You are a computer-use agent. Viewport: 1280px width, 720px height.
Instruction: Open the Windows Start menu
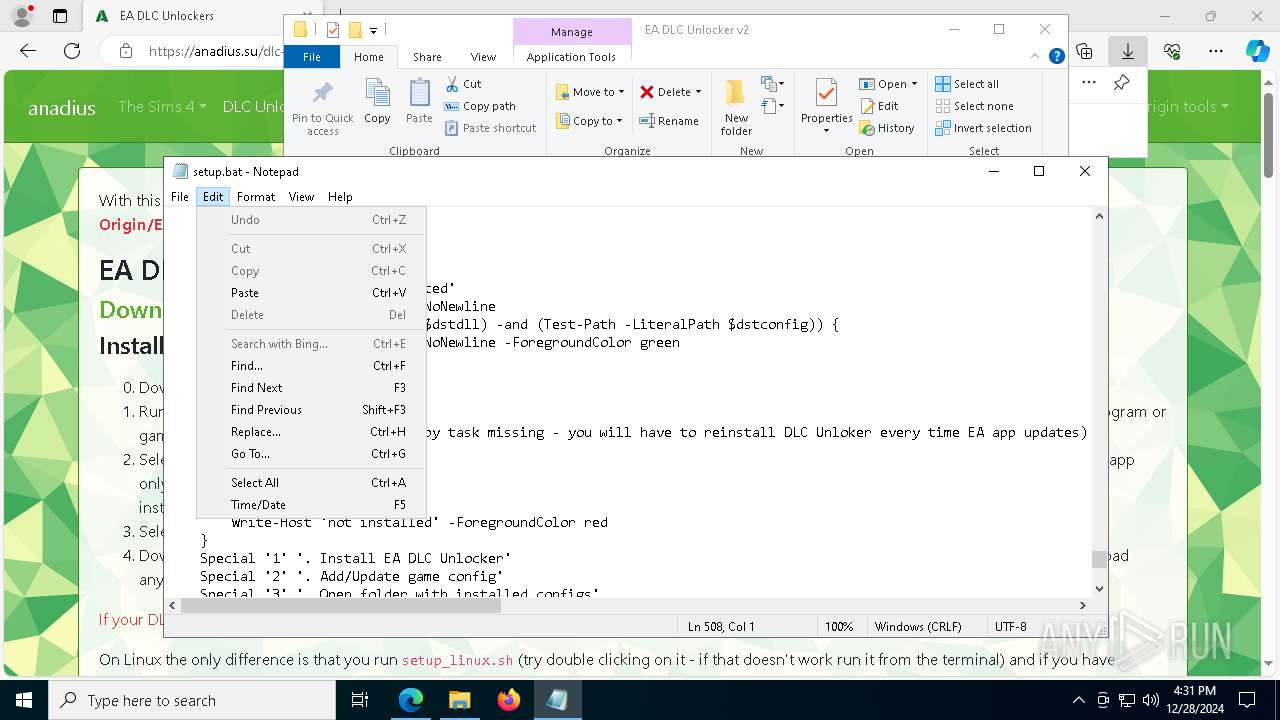click(23, 700)
